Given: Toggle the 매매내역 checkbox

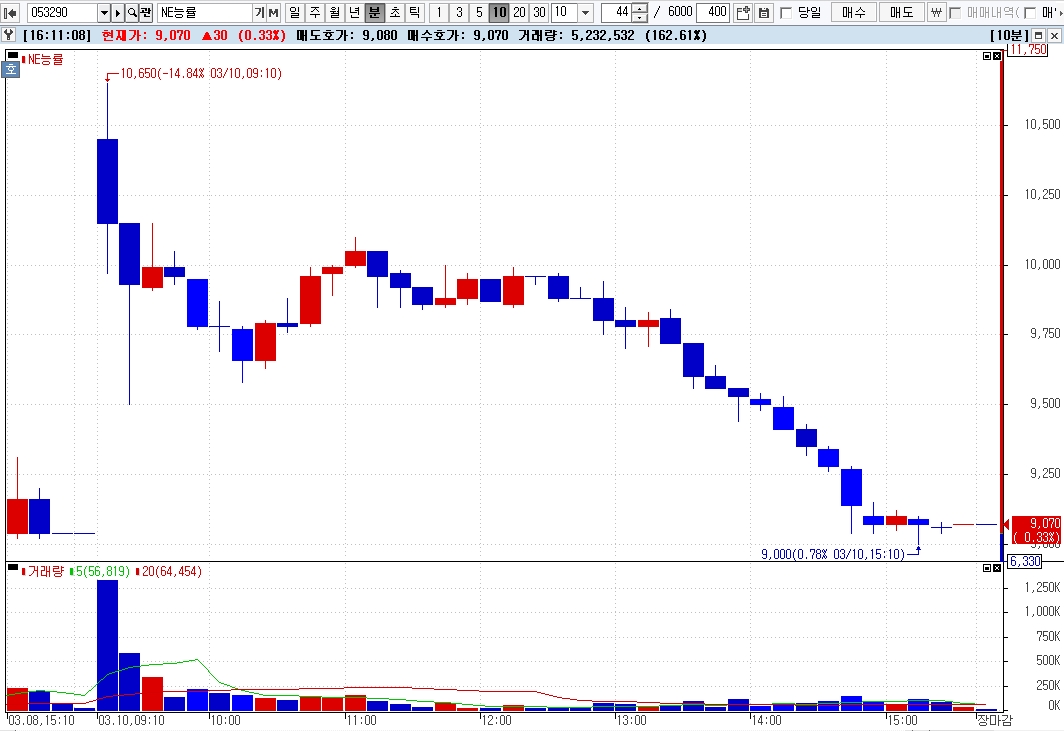Looking at the screenshot, I should [955, 13].
